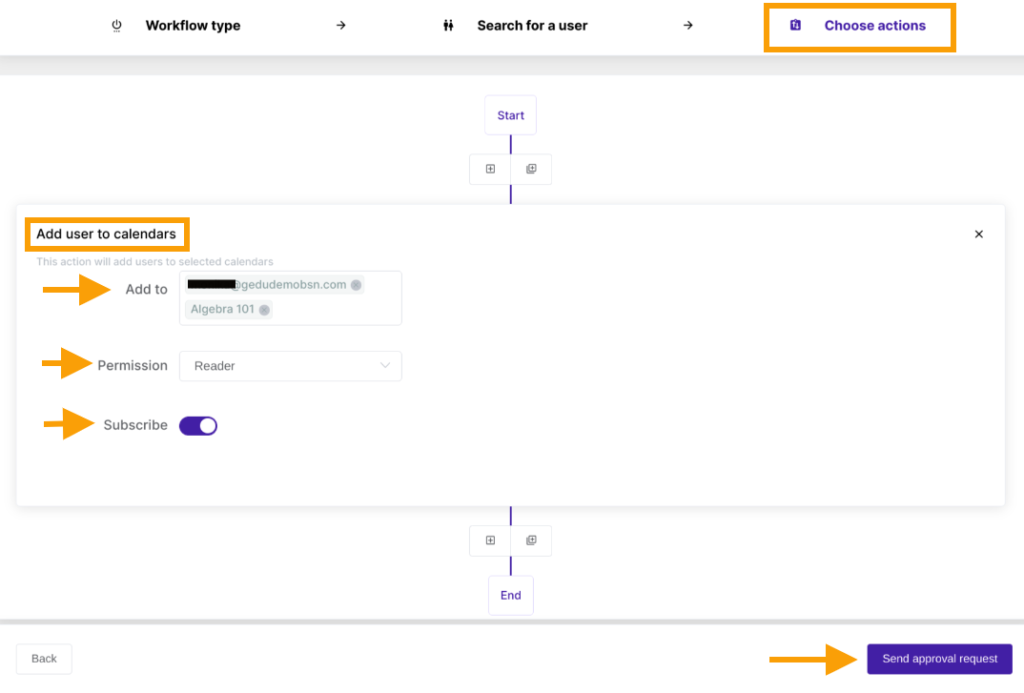This screenshot has width=1024, height=693.
Task: Click the arrow after Workflow type
Action: [x=341, y=25]
